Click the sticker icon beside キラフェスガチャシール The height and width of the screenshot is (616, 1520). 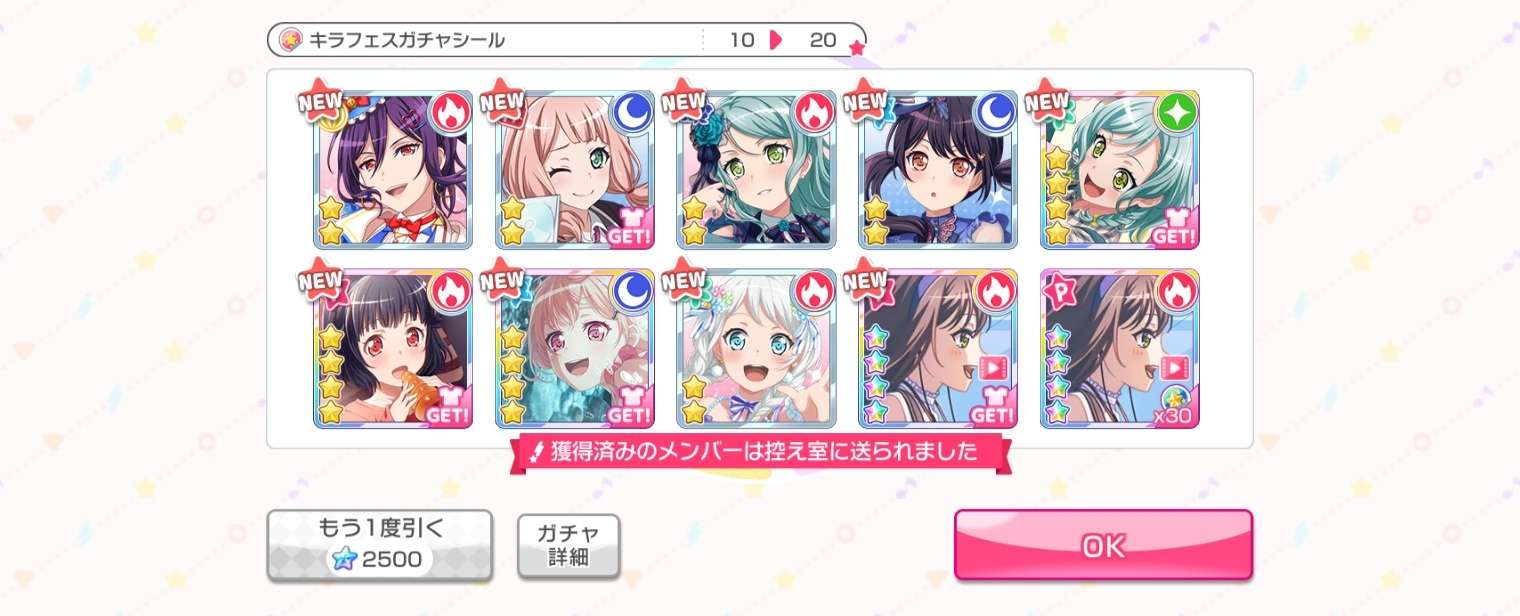(x=291, y=40)
